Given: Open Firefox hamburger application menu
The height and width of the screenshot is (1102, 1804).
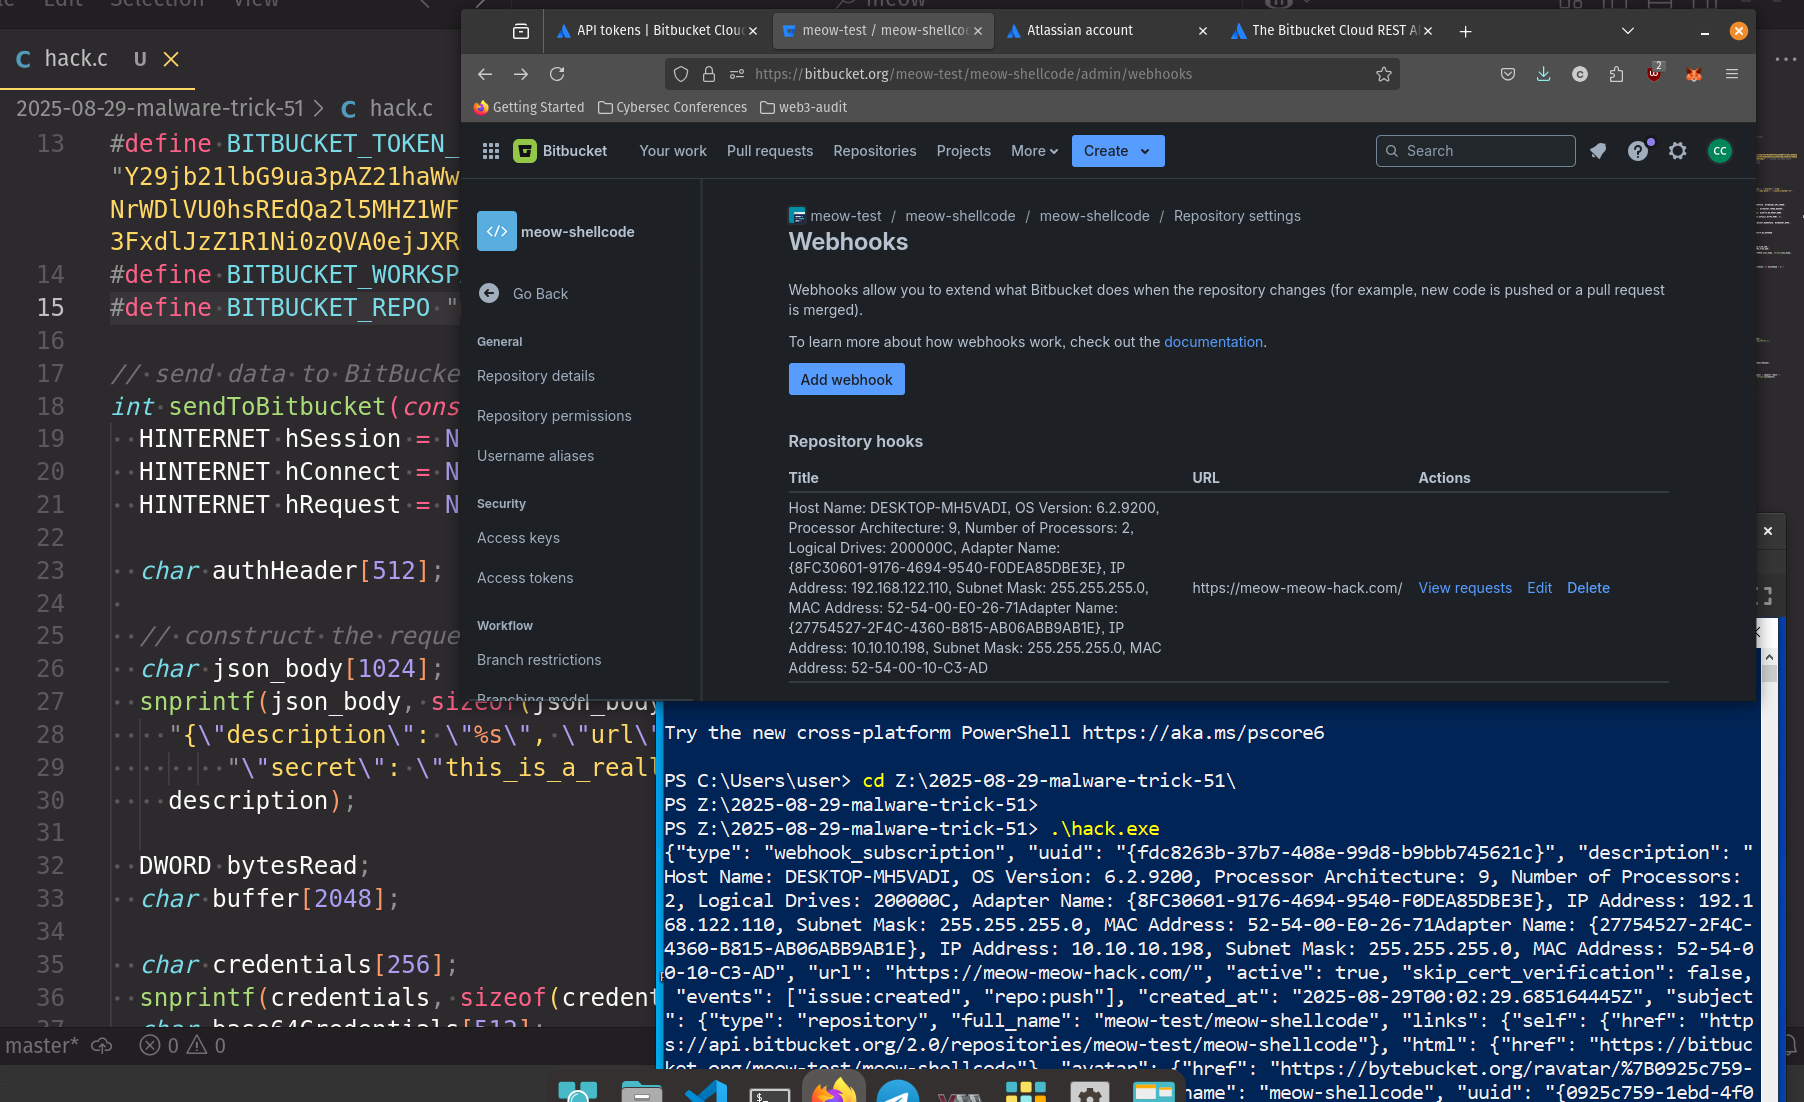Looking at the screenshot, I should click(x=1732, y=74).
